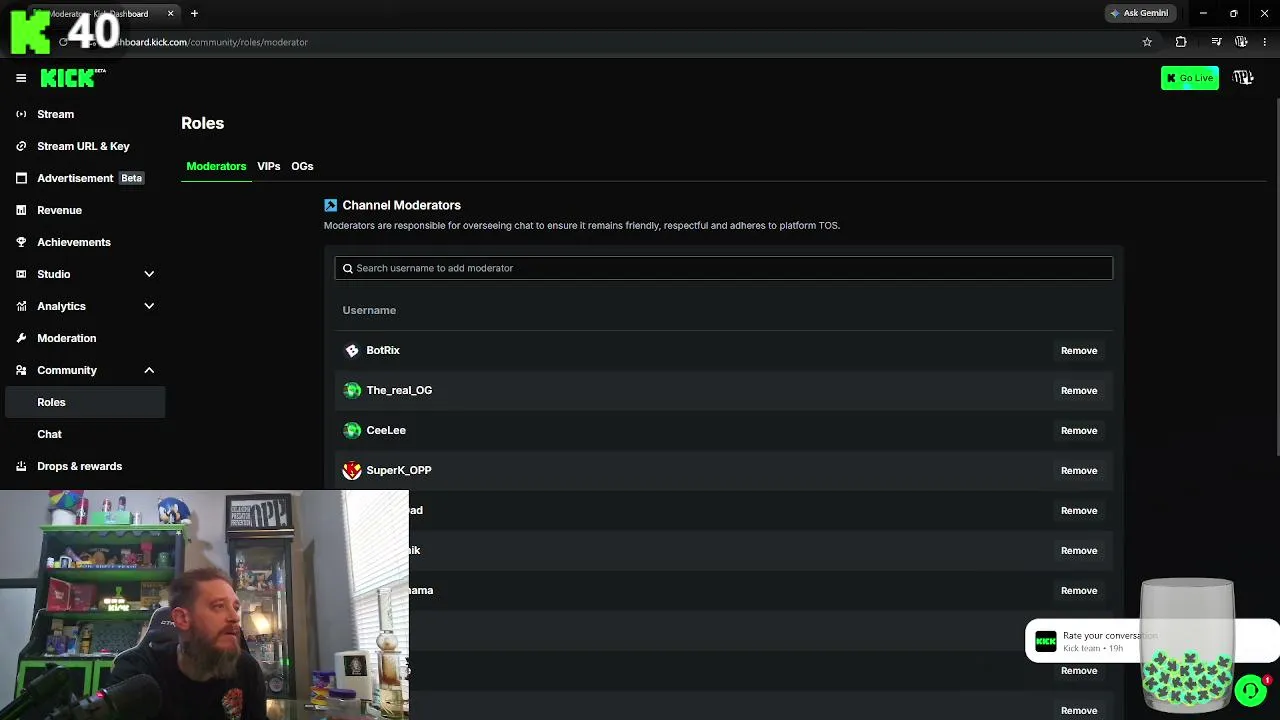
Task: Open the Stream URL & Key page
Action: point(83,146)
